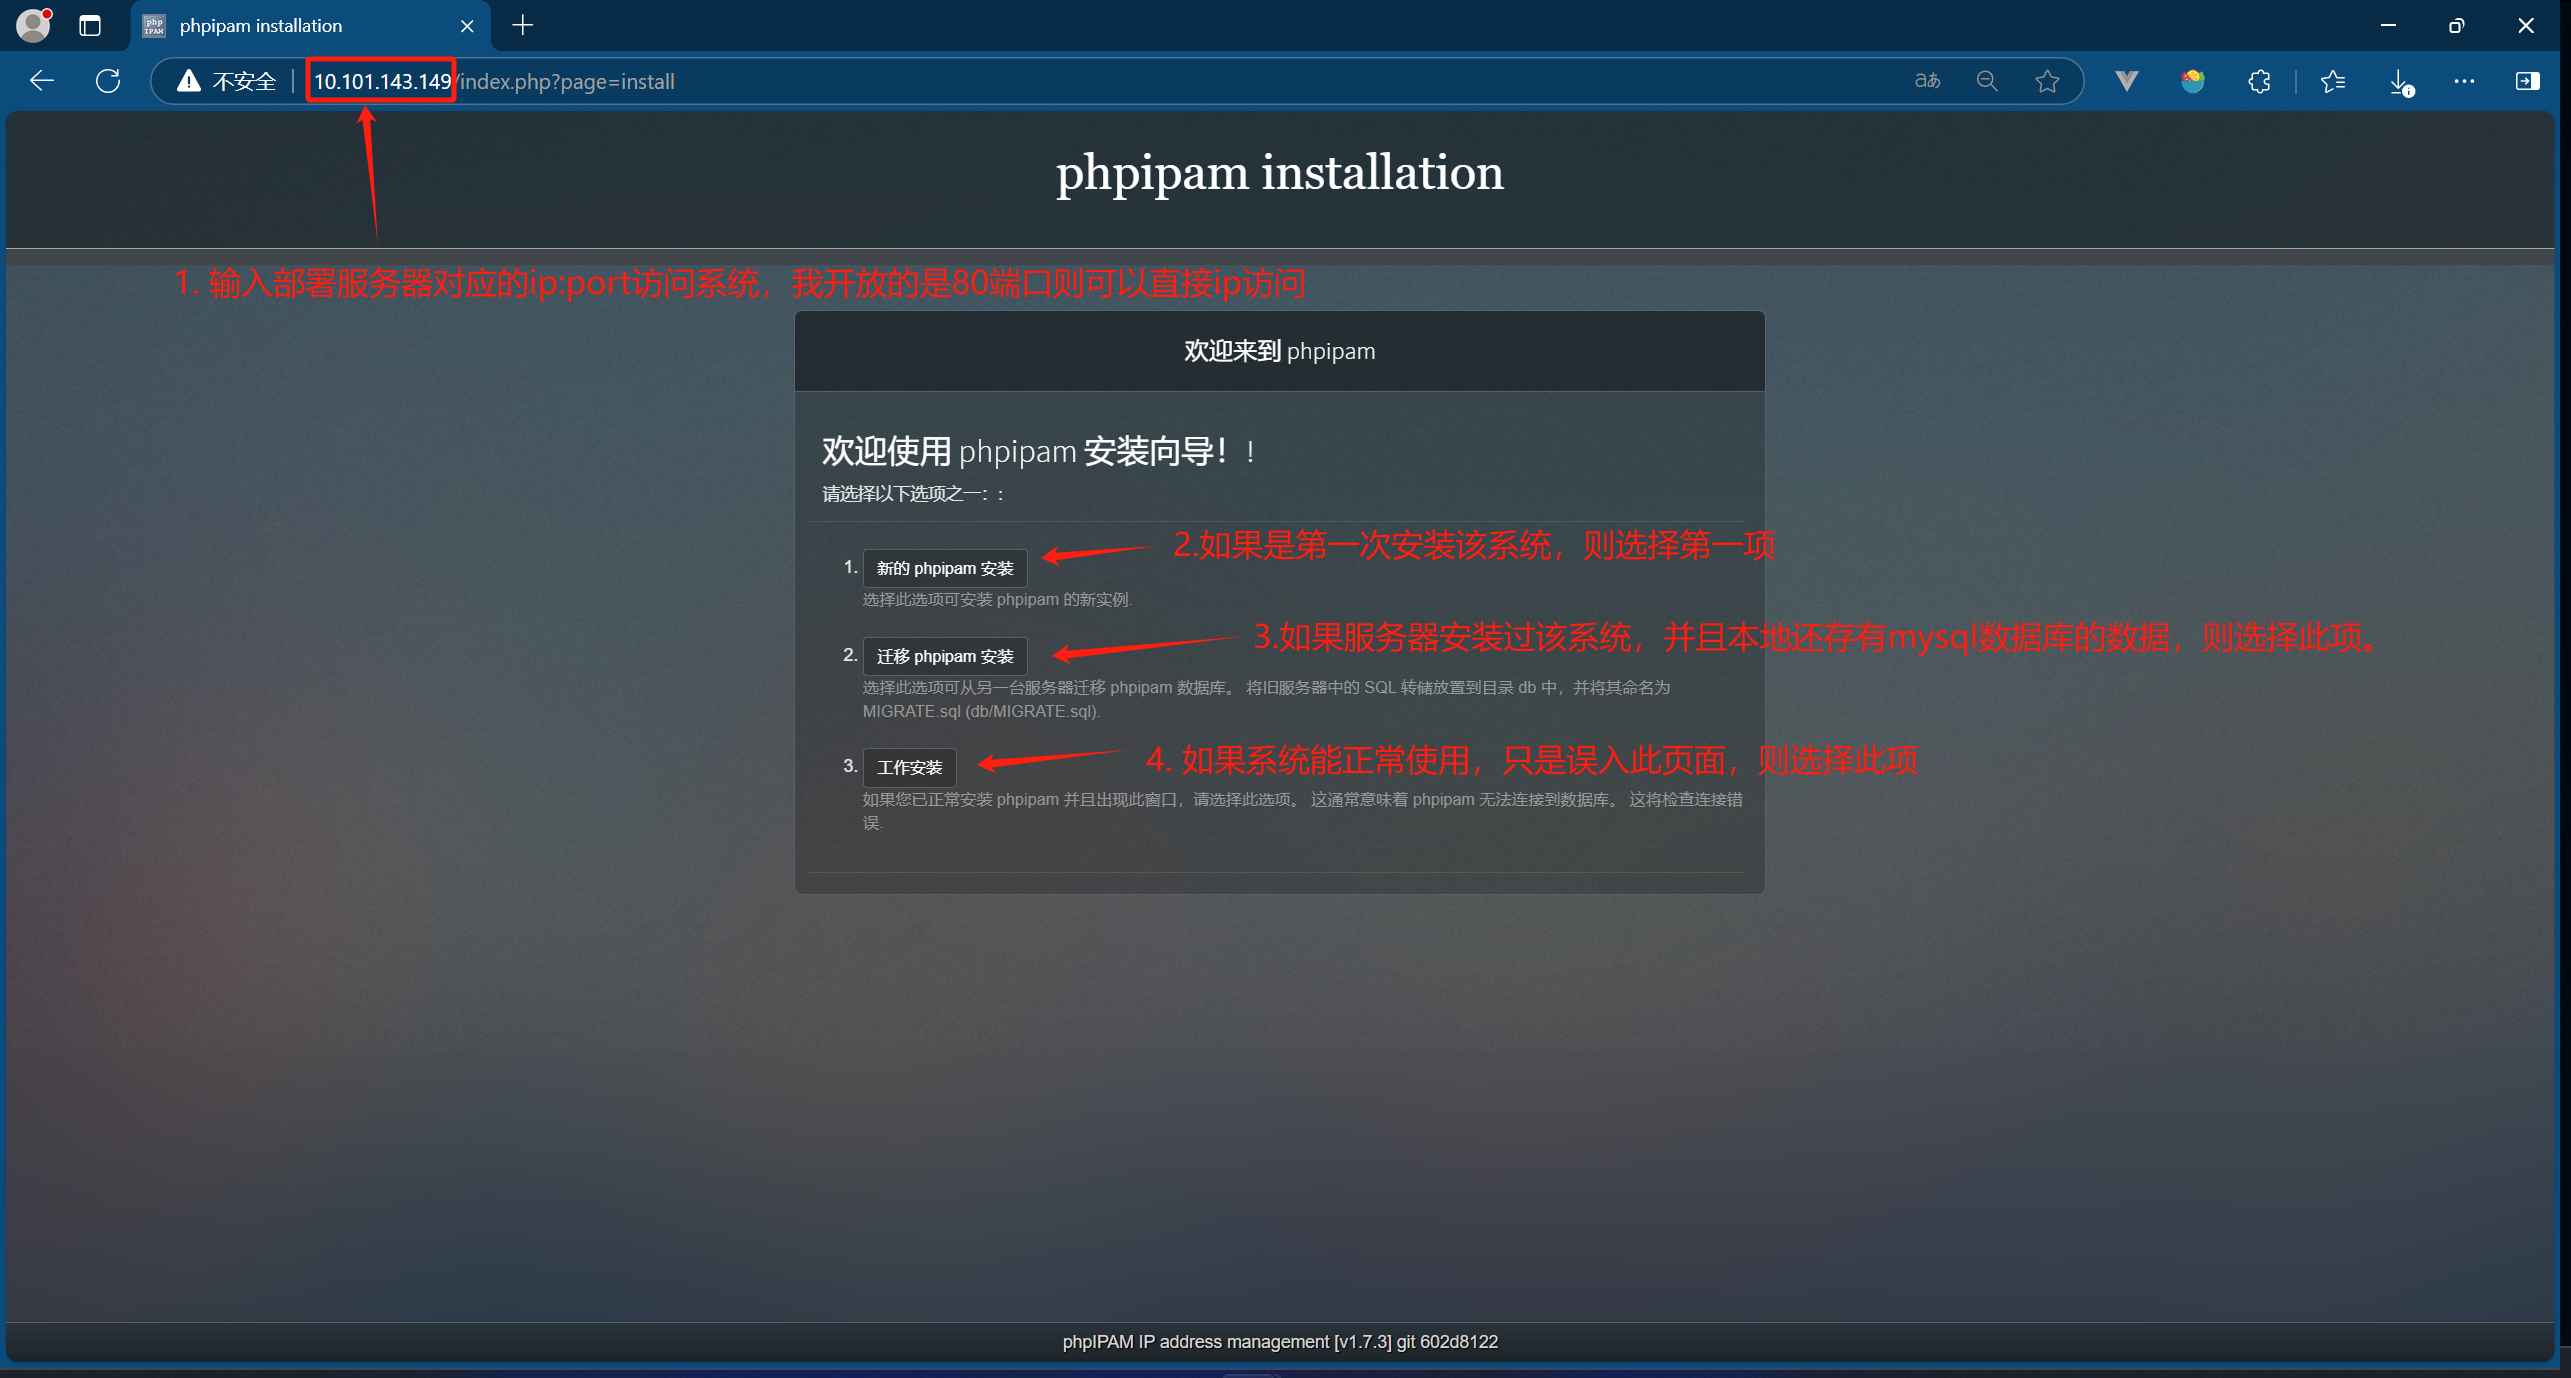Open the browser settings via ... menu
This screenshot has height=1378, width=2571.
pos(2464,81)
